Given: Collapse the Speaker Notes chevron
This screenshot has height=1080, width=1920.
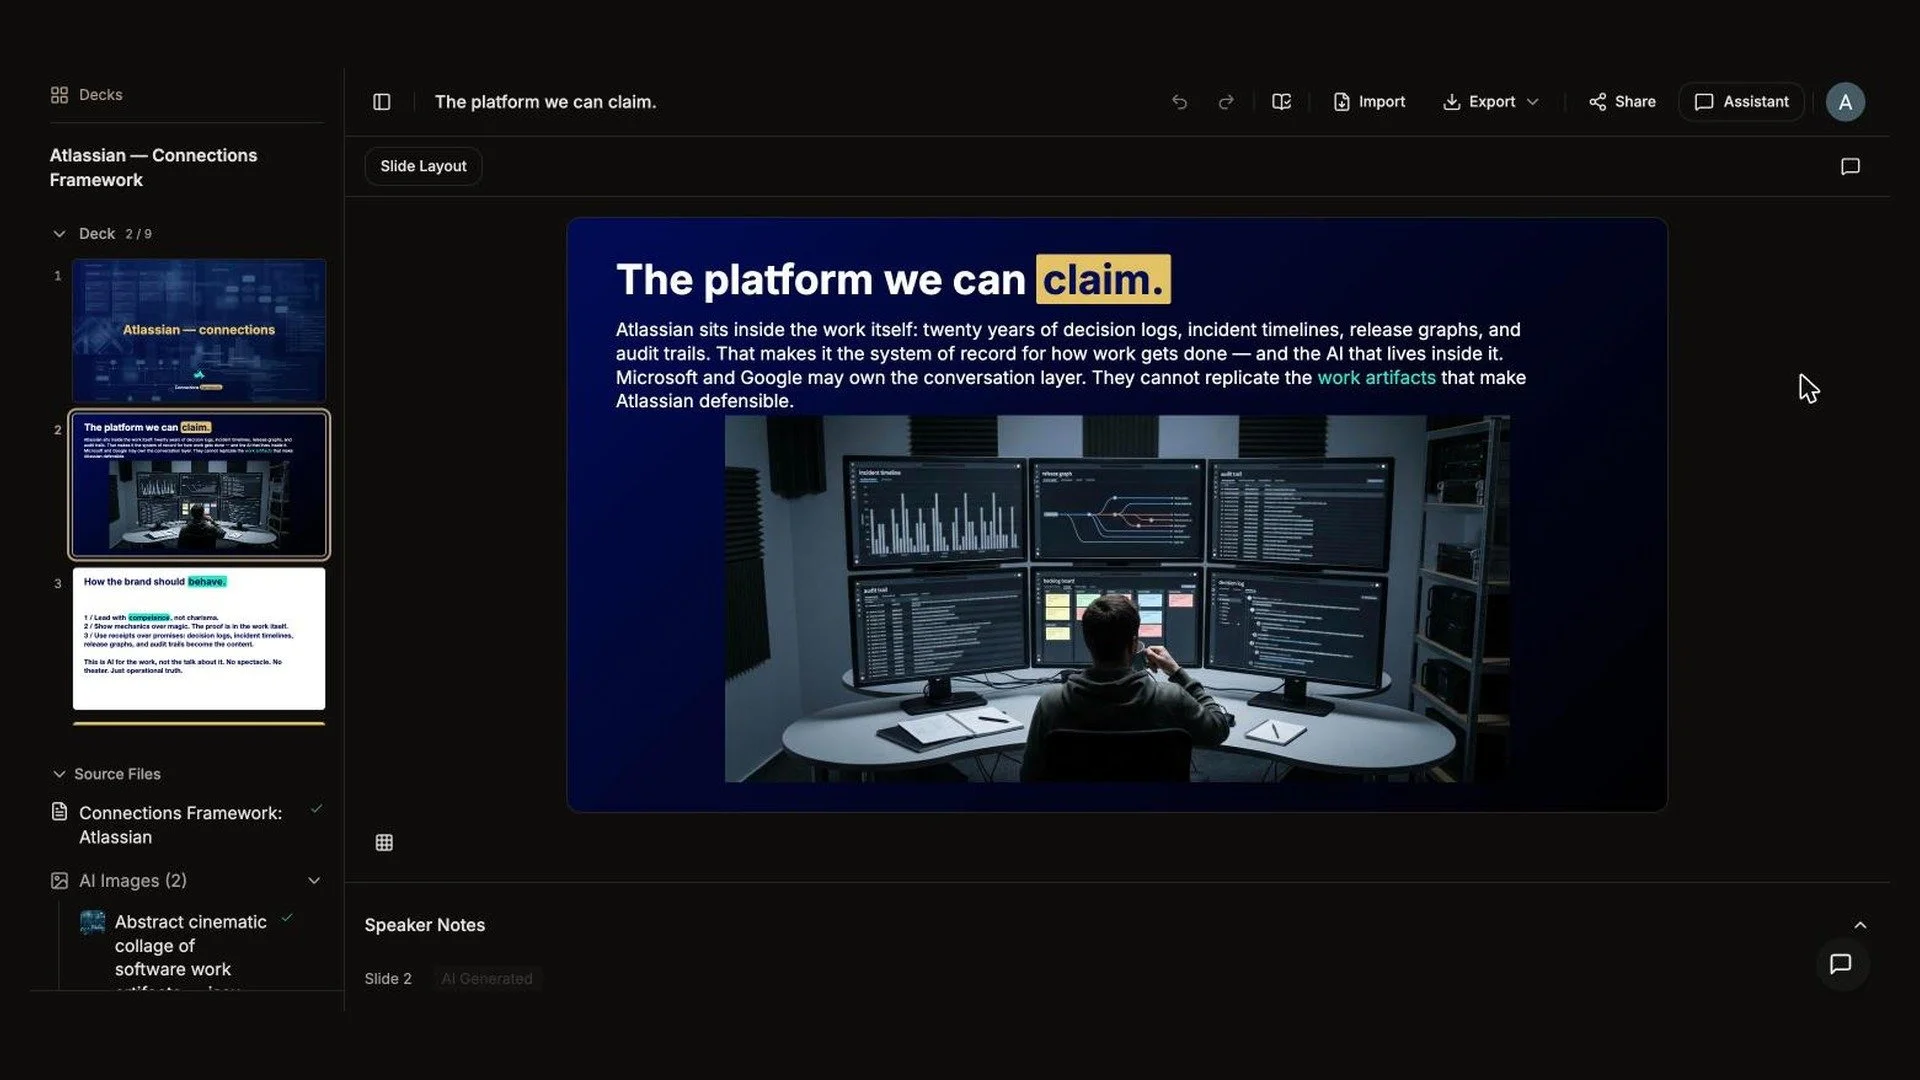Looking at the screenshot, I should pyautogui.click(x=1860, y=925).
